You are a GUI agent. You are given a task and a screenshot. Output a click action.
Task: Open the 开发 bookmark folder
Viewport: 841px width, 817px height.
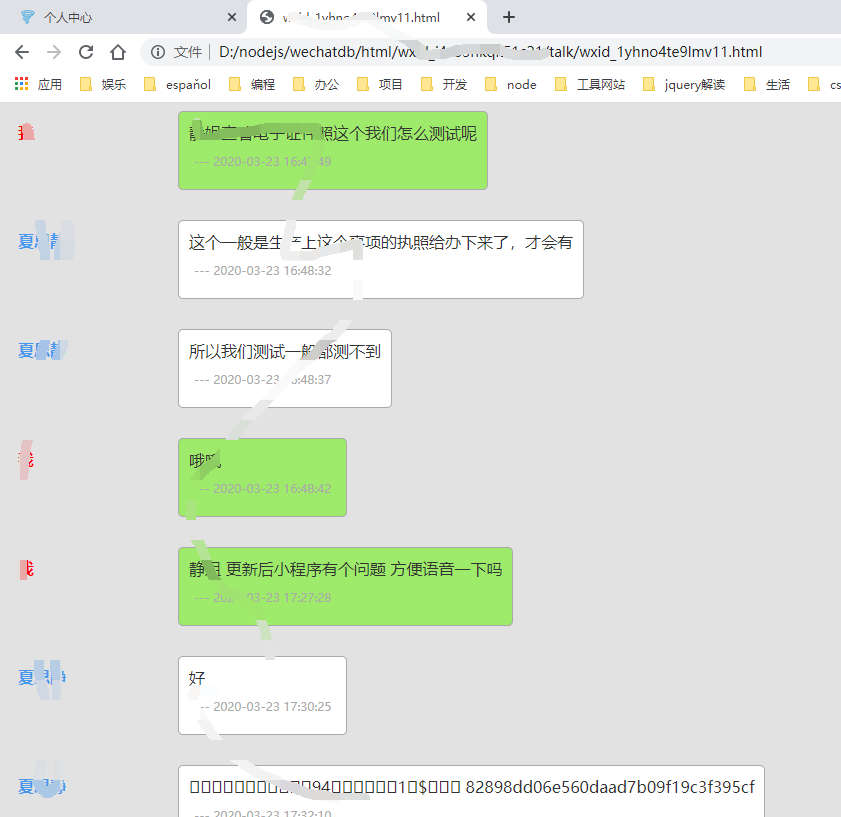point(444,84)
